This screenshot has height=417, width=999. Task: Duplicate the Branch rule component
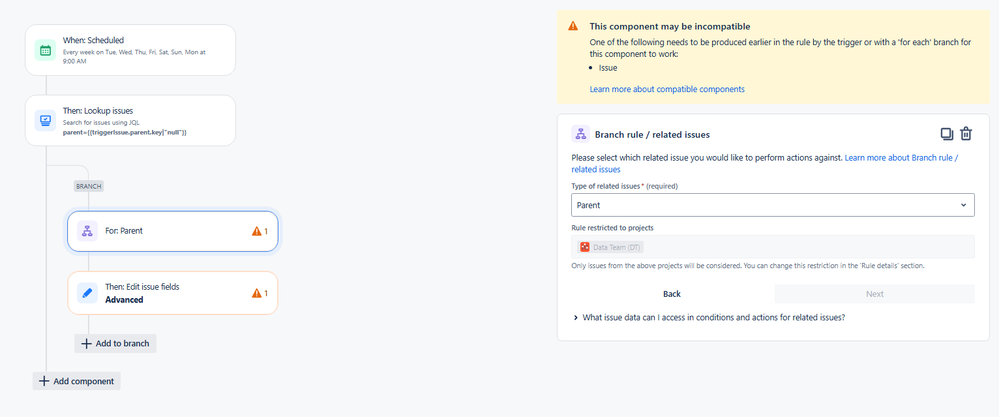point(947,134)
